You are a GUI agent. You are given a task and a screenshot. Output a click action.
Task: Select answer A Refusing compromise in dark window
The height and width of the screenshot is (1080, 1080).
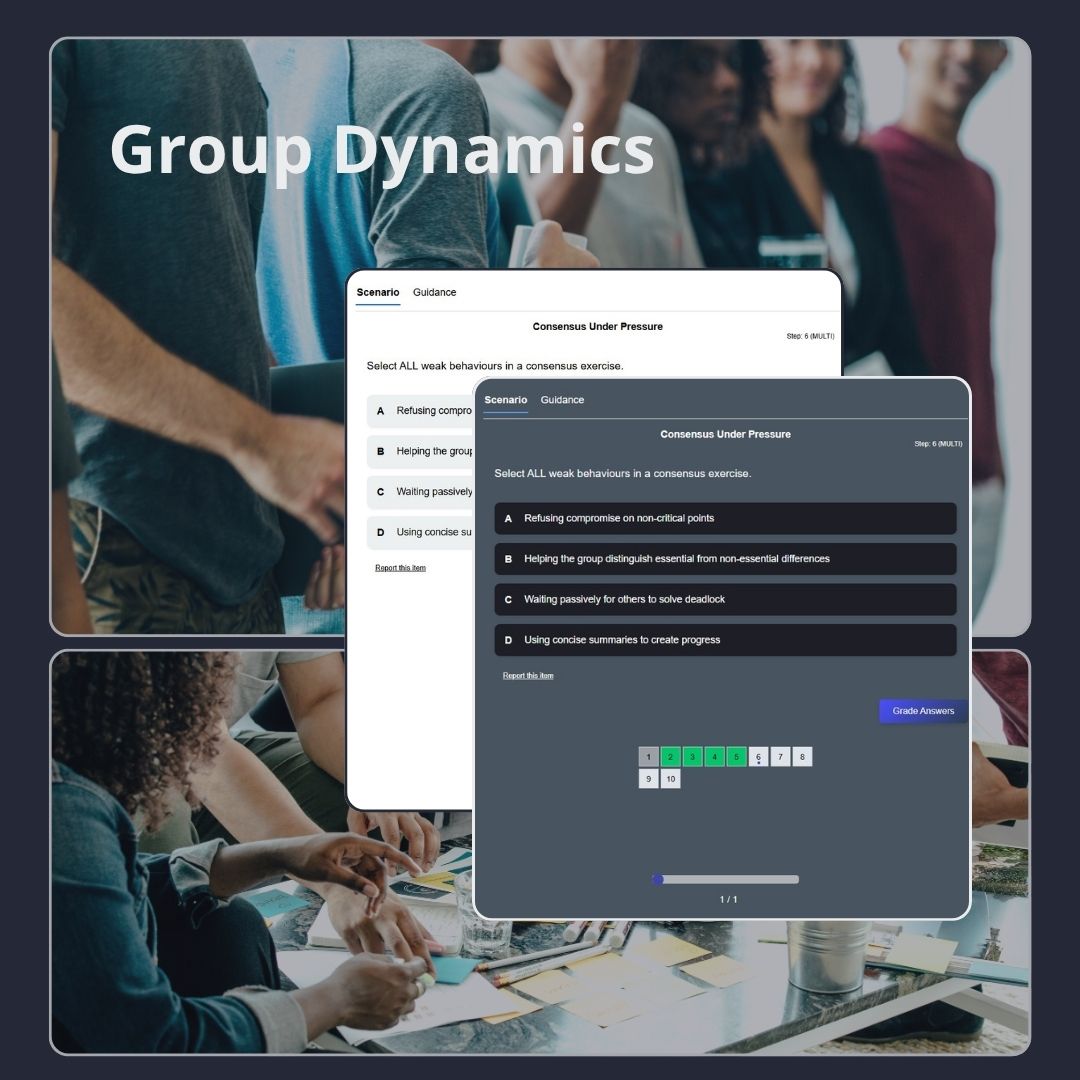click(725, 519)
